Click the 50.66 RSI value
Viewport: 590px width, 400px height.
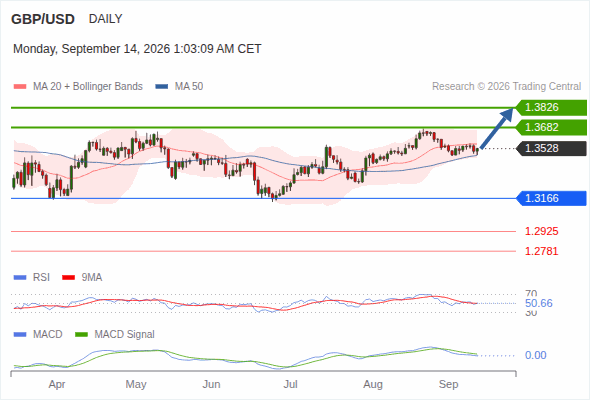click(x=538, y=303)
